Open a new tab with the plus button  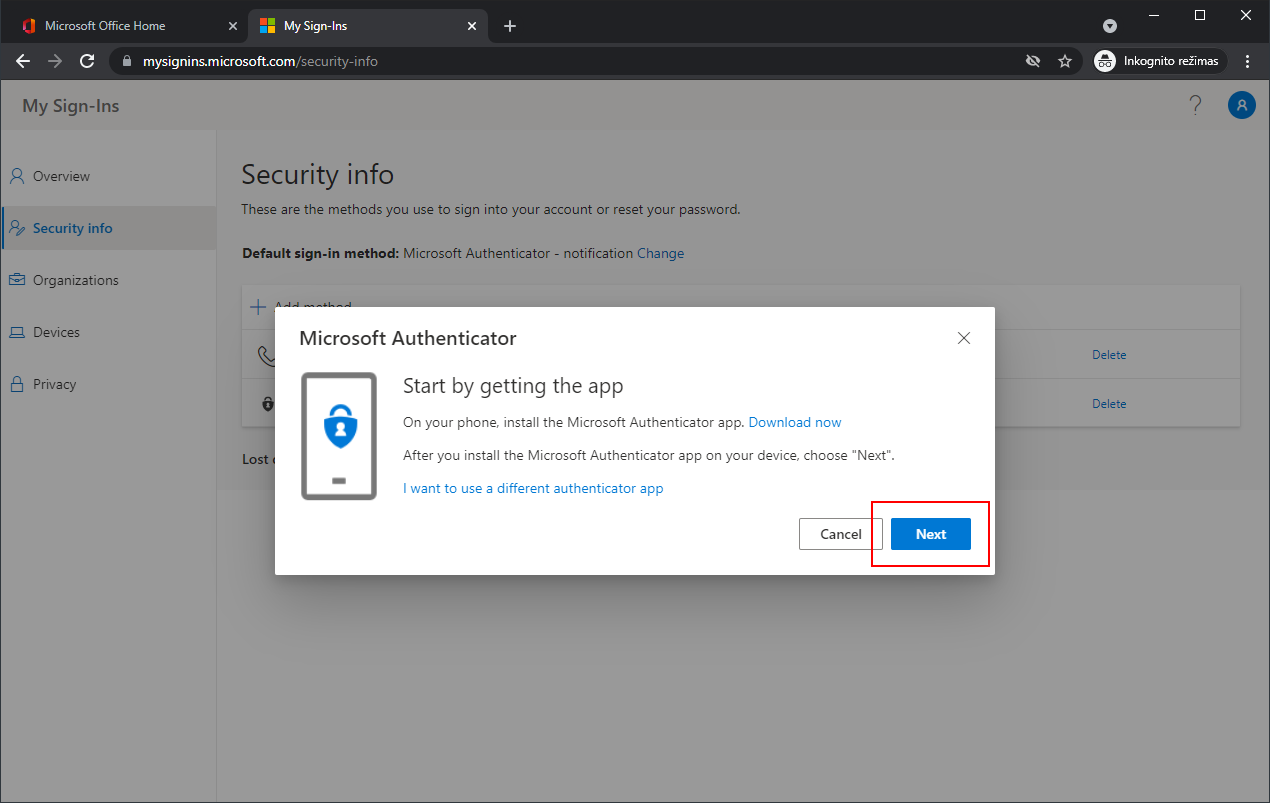click(510, 26)
